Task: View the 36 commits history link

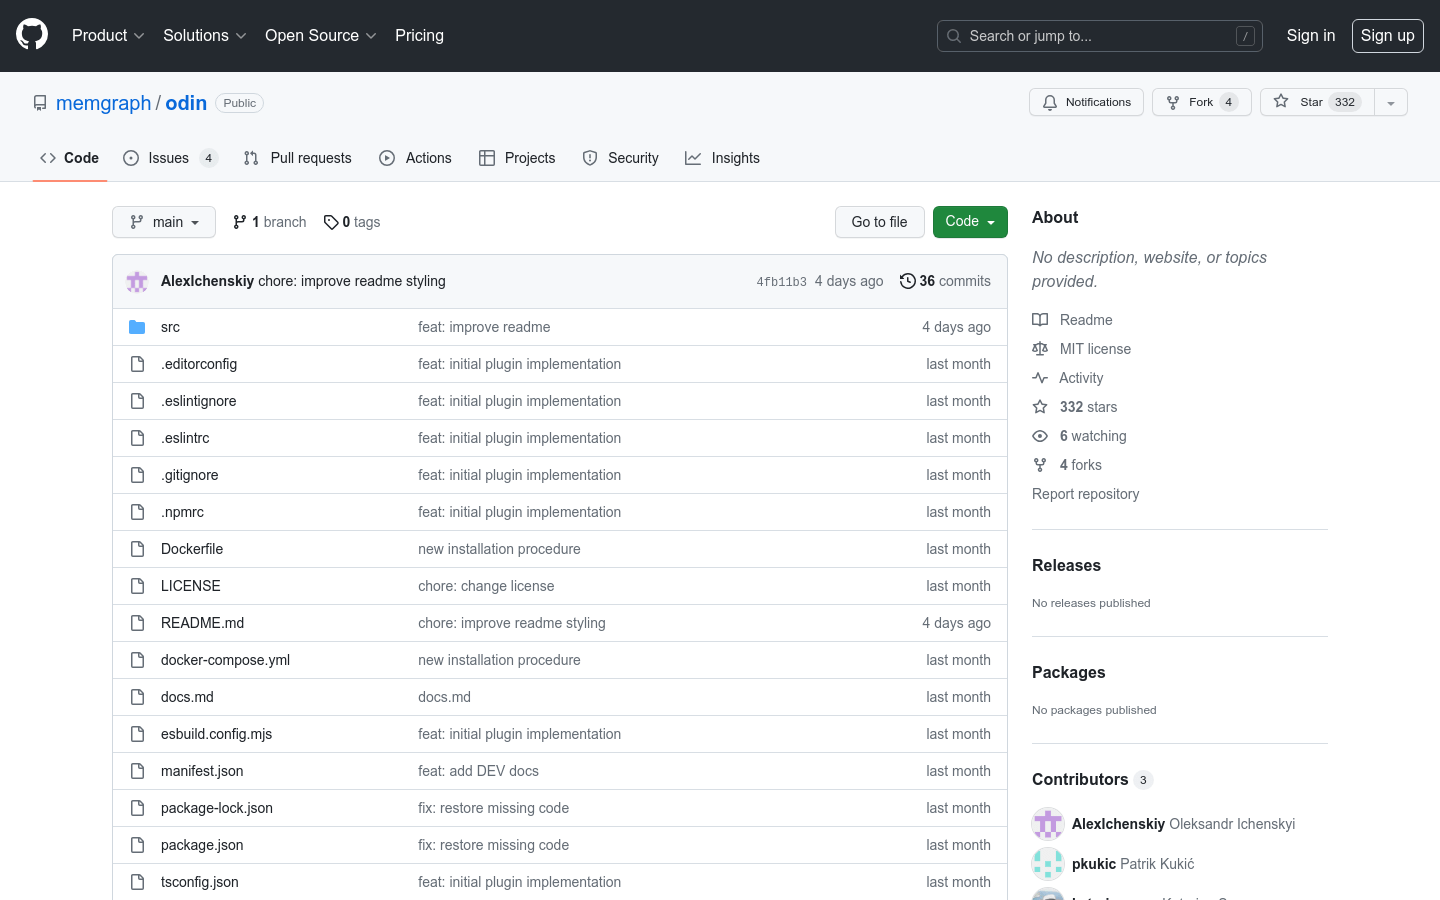Action: pos(945,281)
